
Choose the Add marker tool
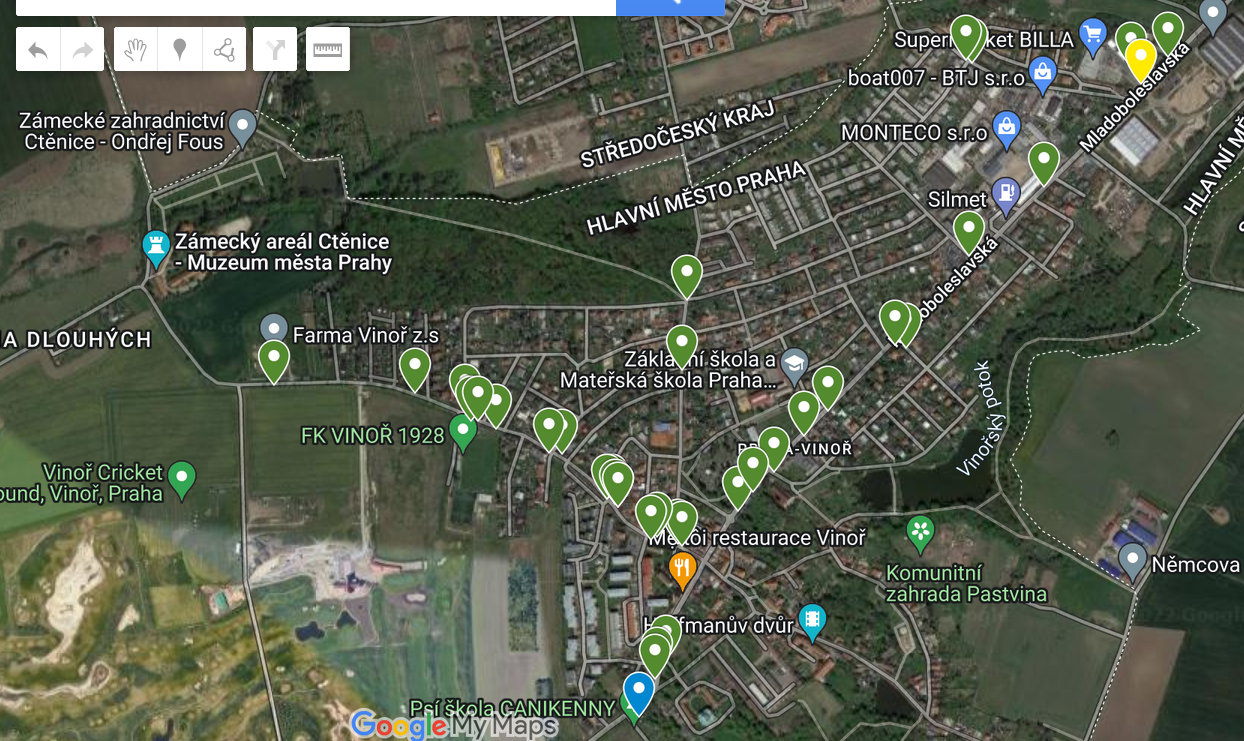[x=180, y=49]
